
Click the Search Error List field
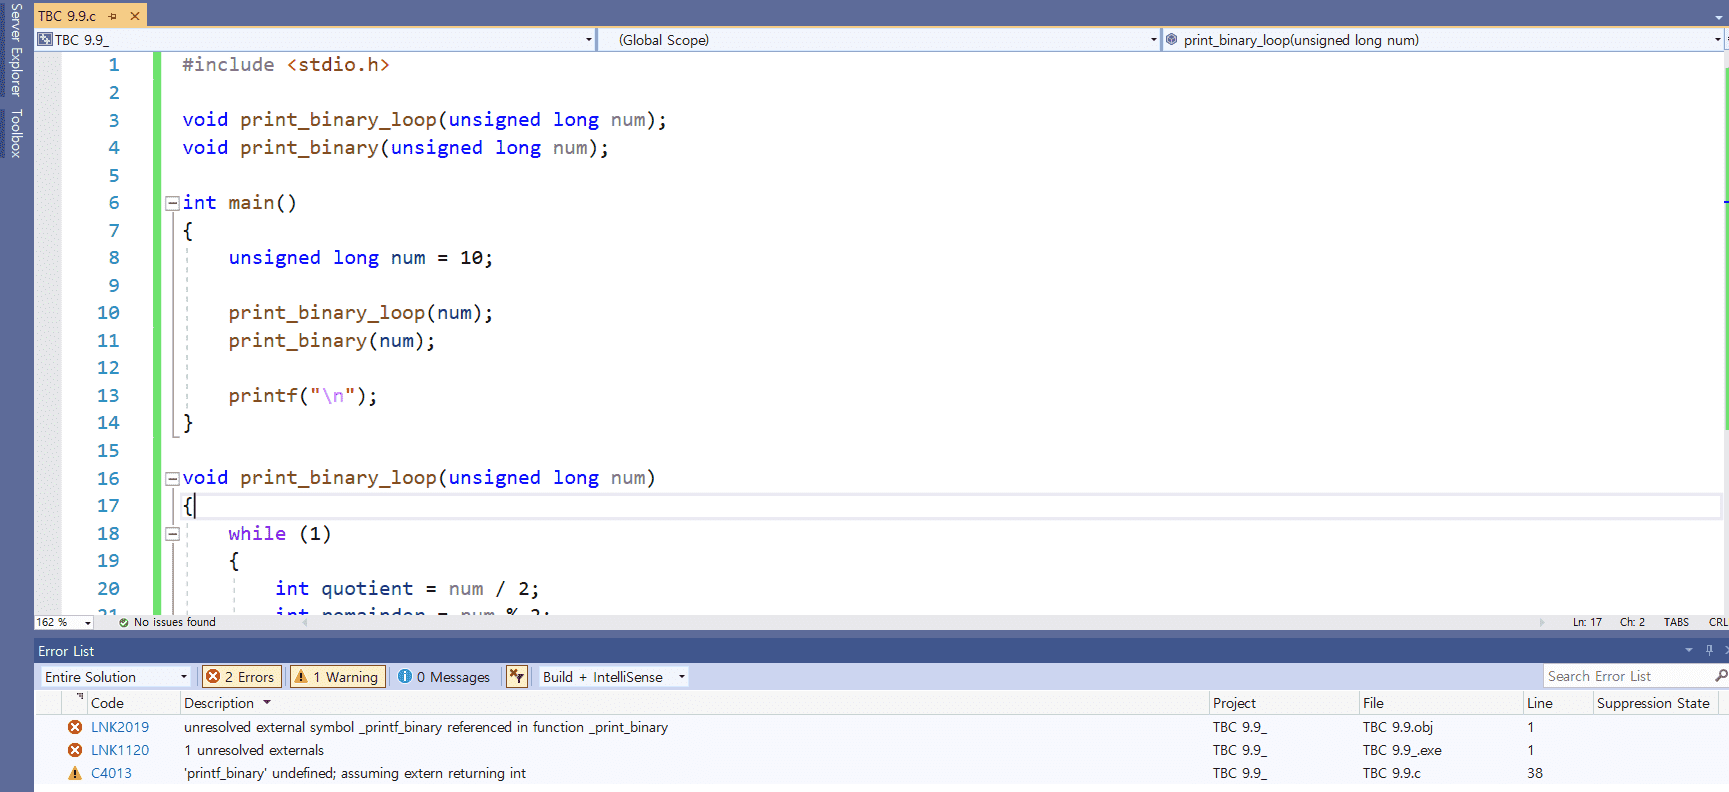pos(1628,677)
